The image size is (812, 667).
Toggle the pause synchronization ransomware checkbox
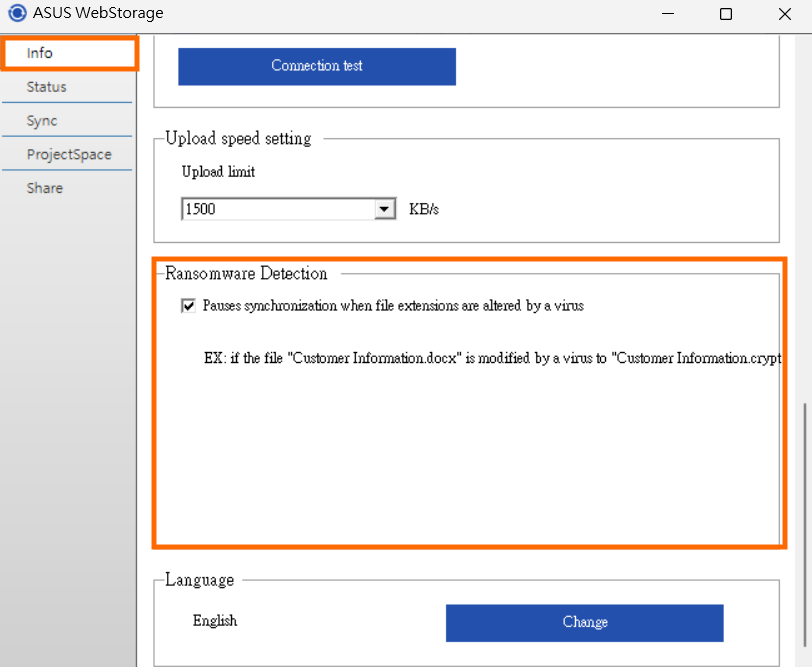188,306
